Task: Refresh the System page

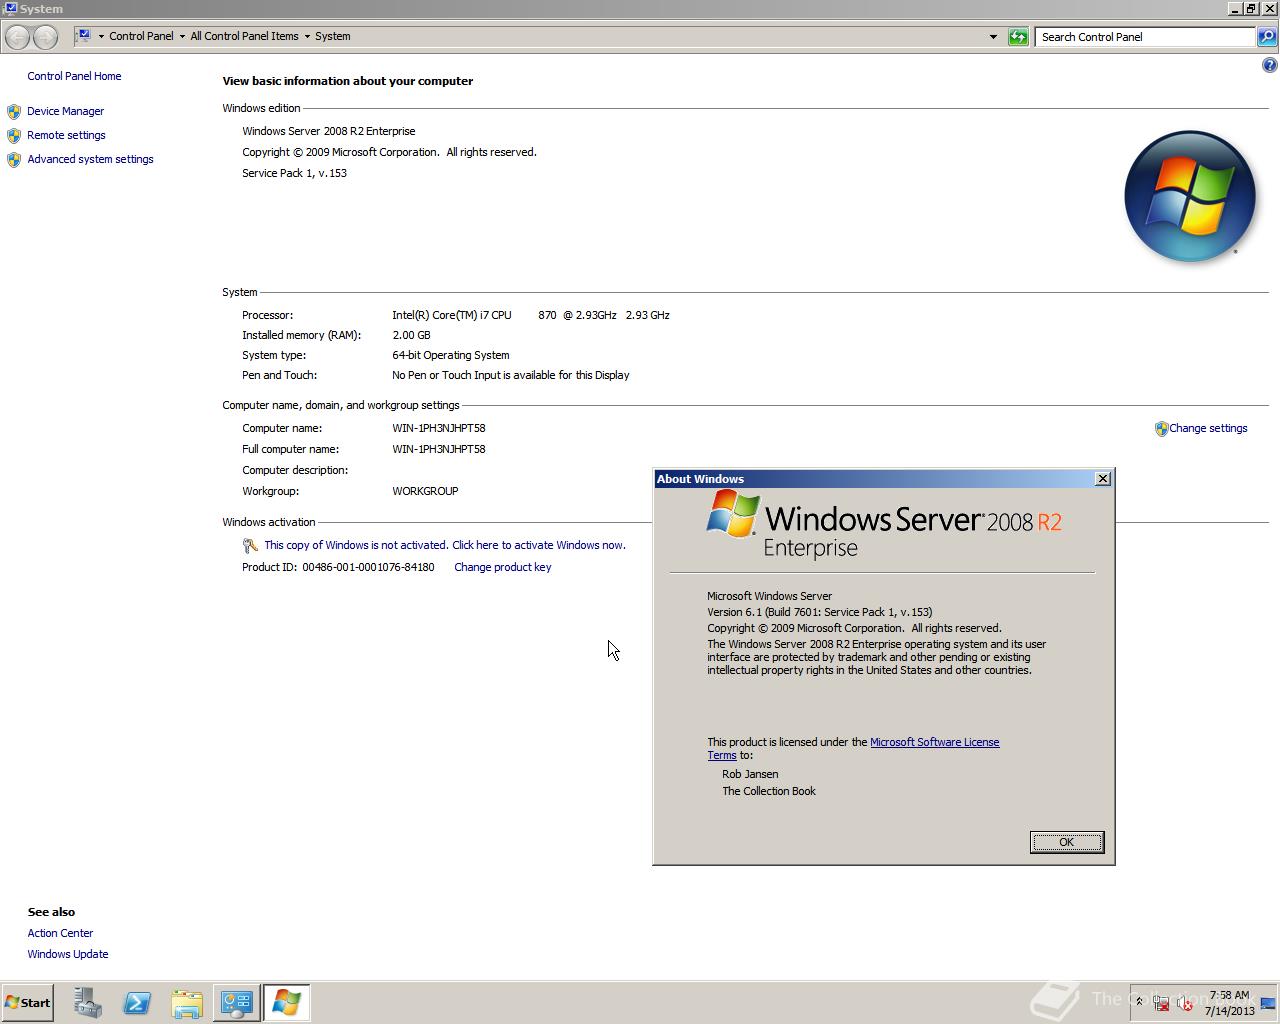Action: (1018, 37)
